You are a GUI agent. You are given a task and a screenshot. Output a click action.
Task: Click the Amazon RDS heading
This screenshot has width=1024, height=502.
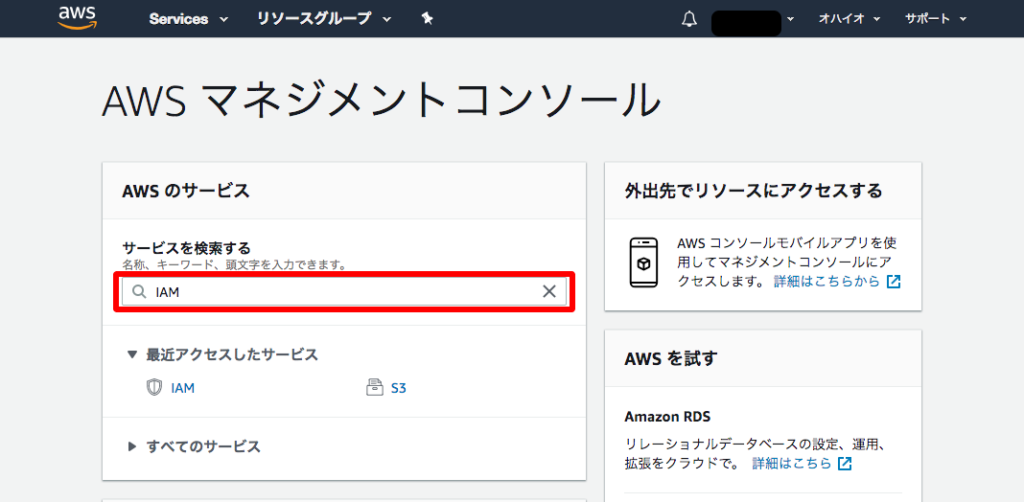(x=667, y=416)
